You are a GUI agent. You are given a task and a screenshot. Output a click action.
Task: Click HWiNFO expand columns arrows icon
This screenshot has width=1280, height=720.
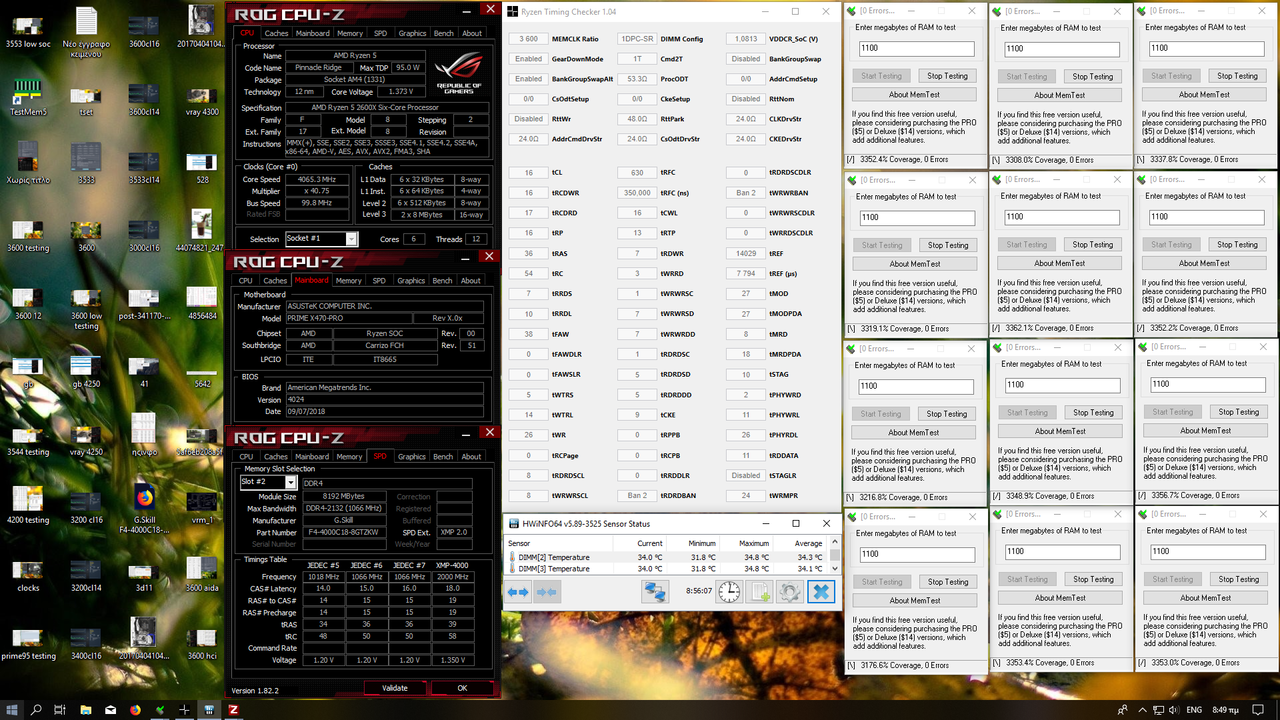point(518,592)
